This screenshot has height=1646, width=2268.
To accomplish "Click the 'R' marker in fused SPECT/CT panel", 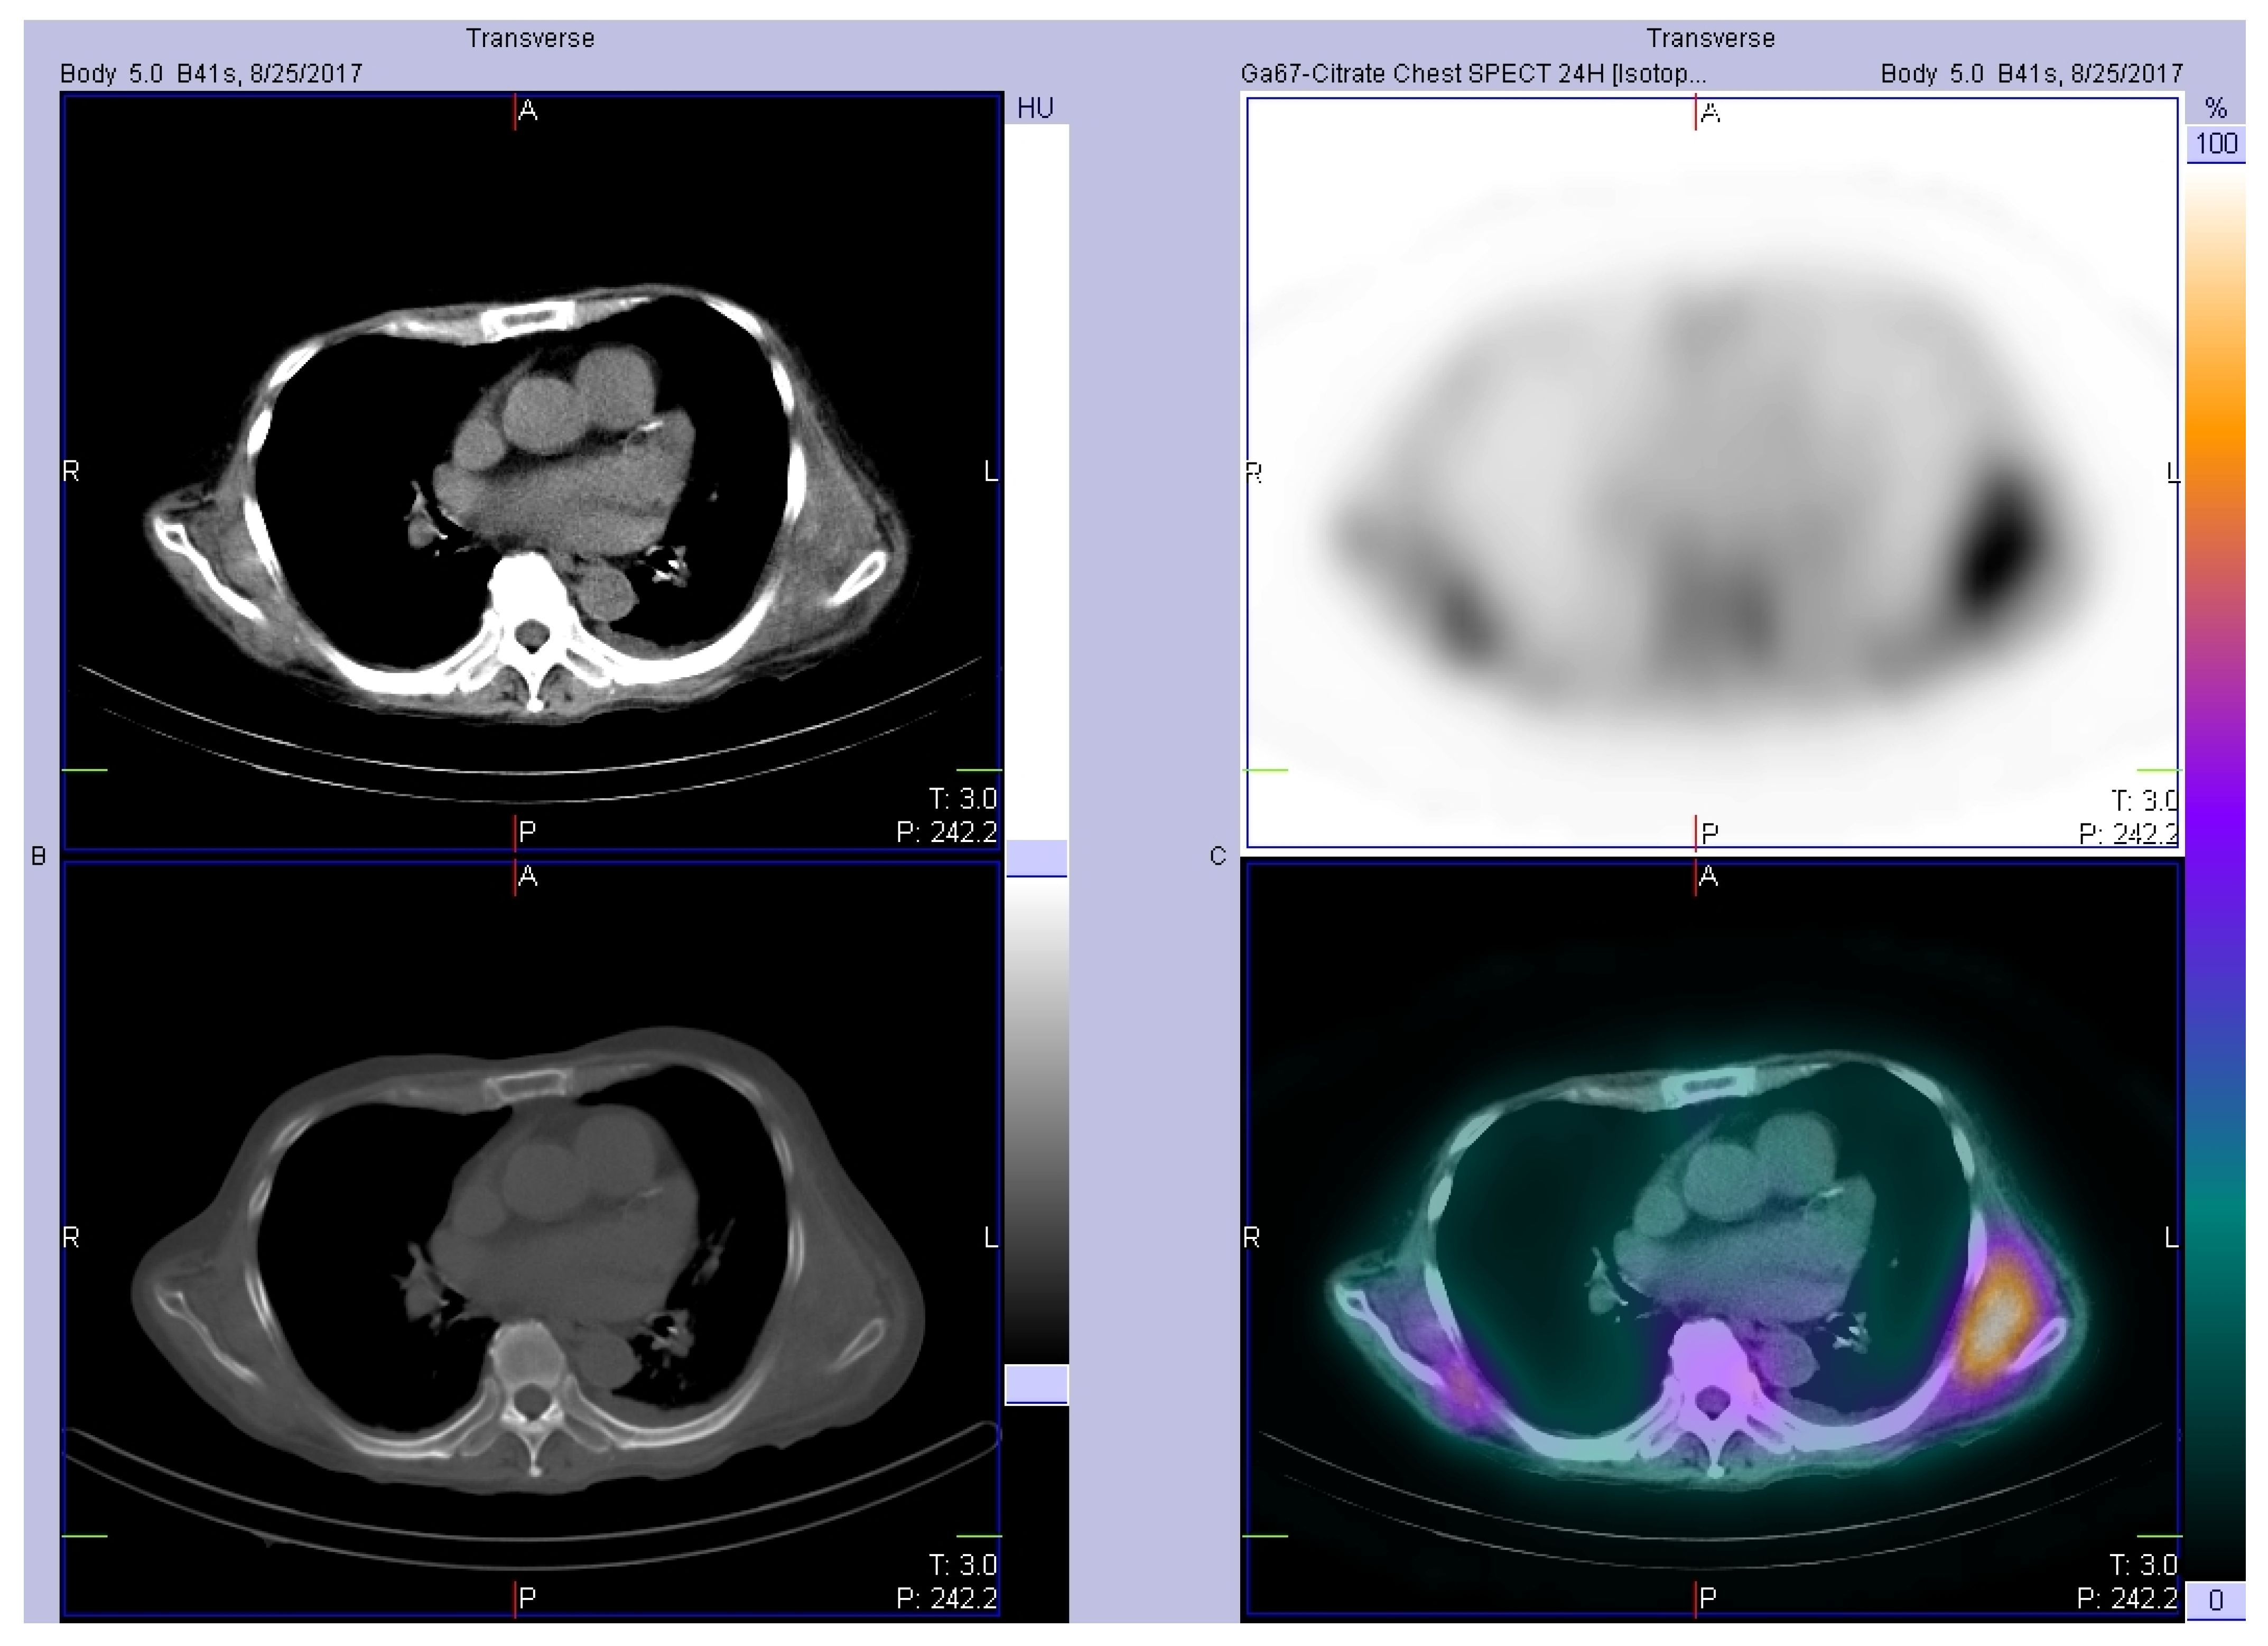I will 1252,1238.
